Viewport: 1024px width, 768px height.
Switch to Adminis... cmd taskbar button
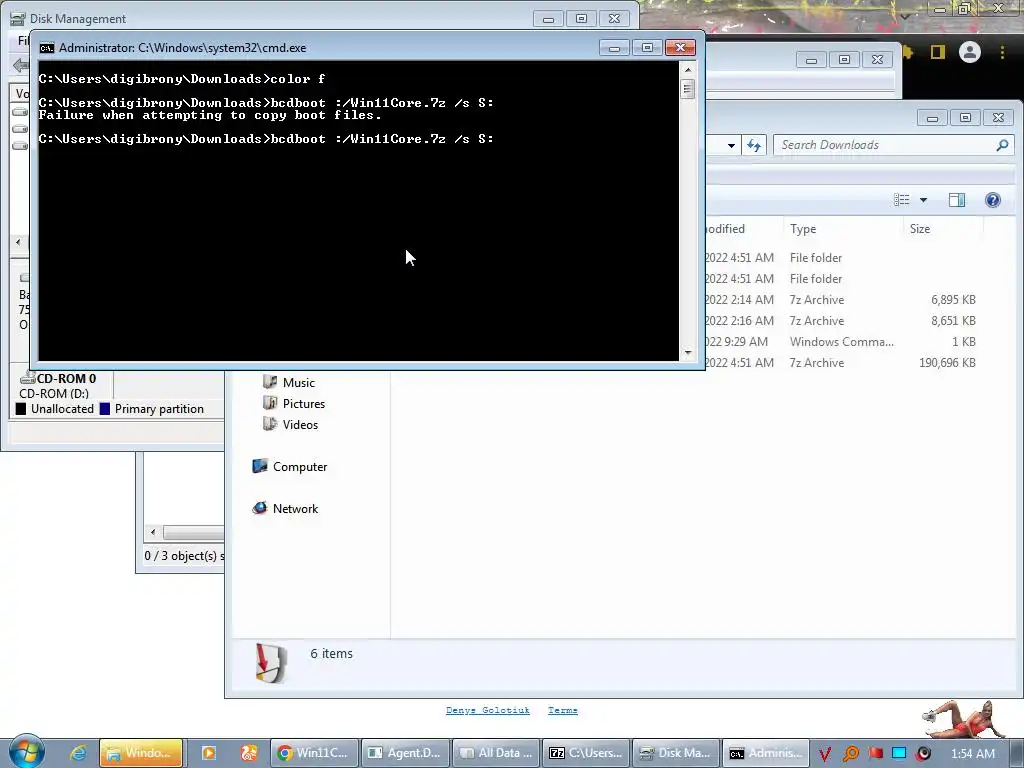(x=767, y=753)
